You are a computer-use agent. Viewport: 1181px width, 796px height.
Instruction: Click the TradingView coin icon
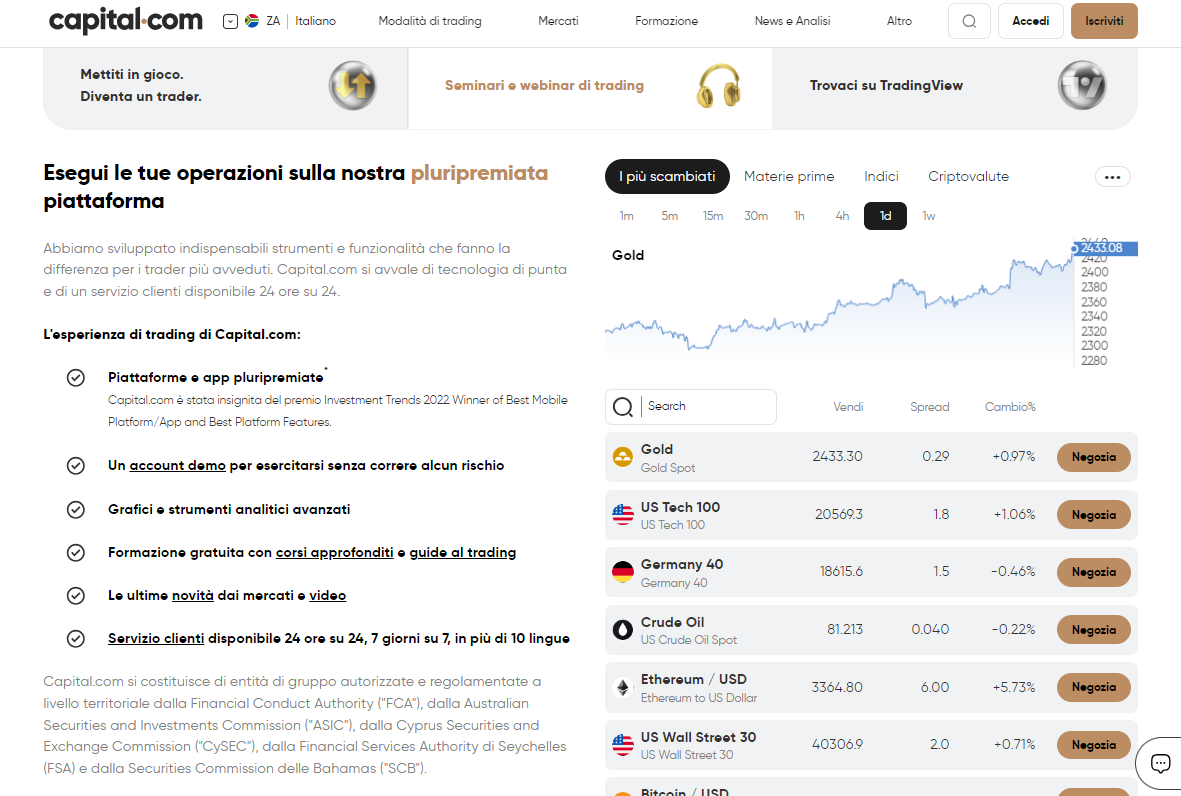tap(1082, 85)
